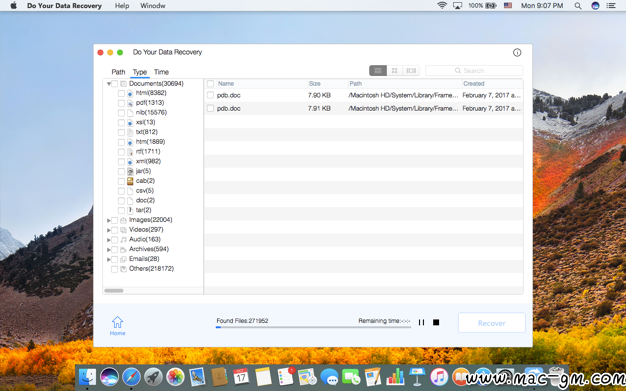Click the cab file type icon
This screenshot has height=391, width=626.
[130, 181]
